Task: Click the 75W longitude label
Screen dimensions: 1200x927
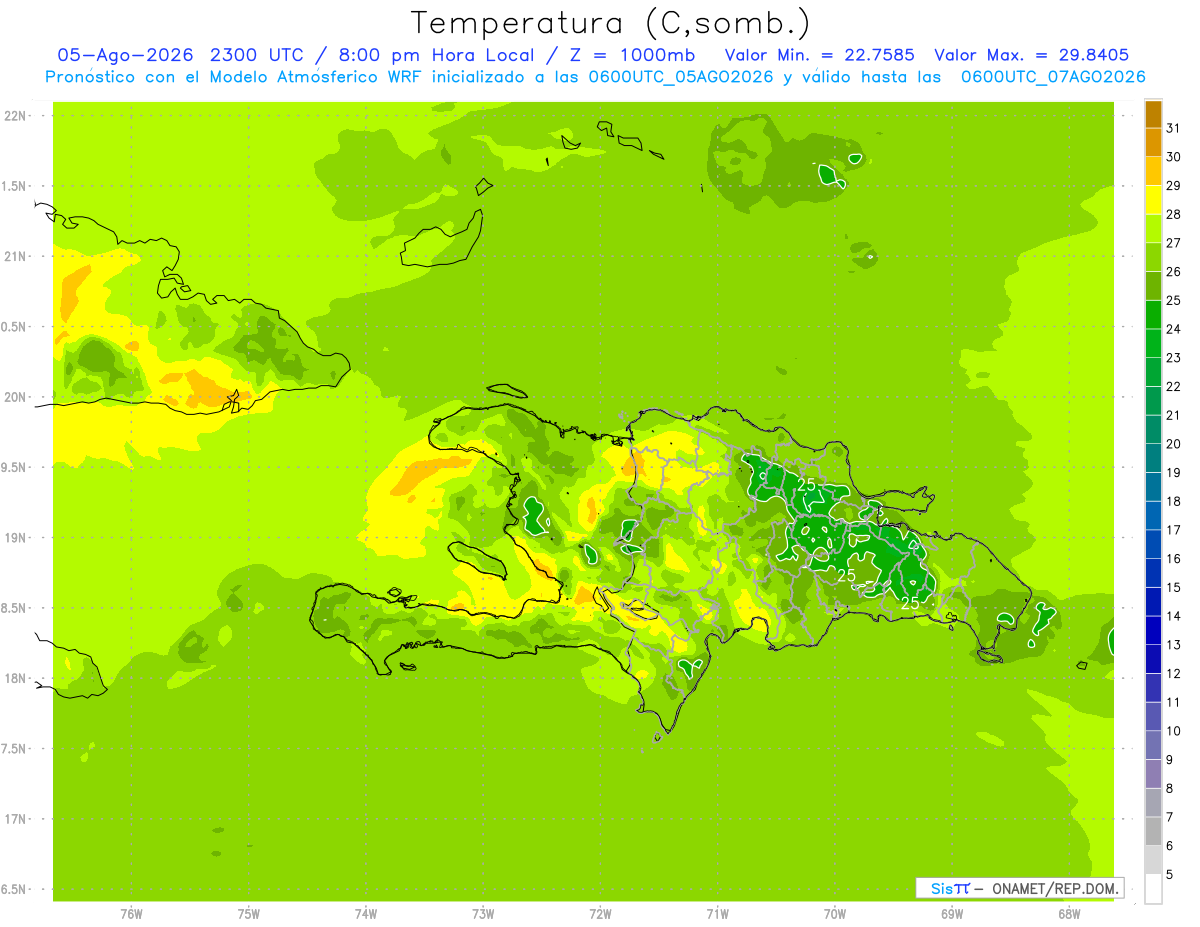Action: point(248,914)
